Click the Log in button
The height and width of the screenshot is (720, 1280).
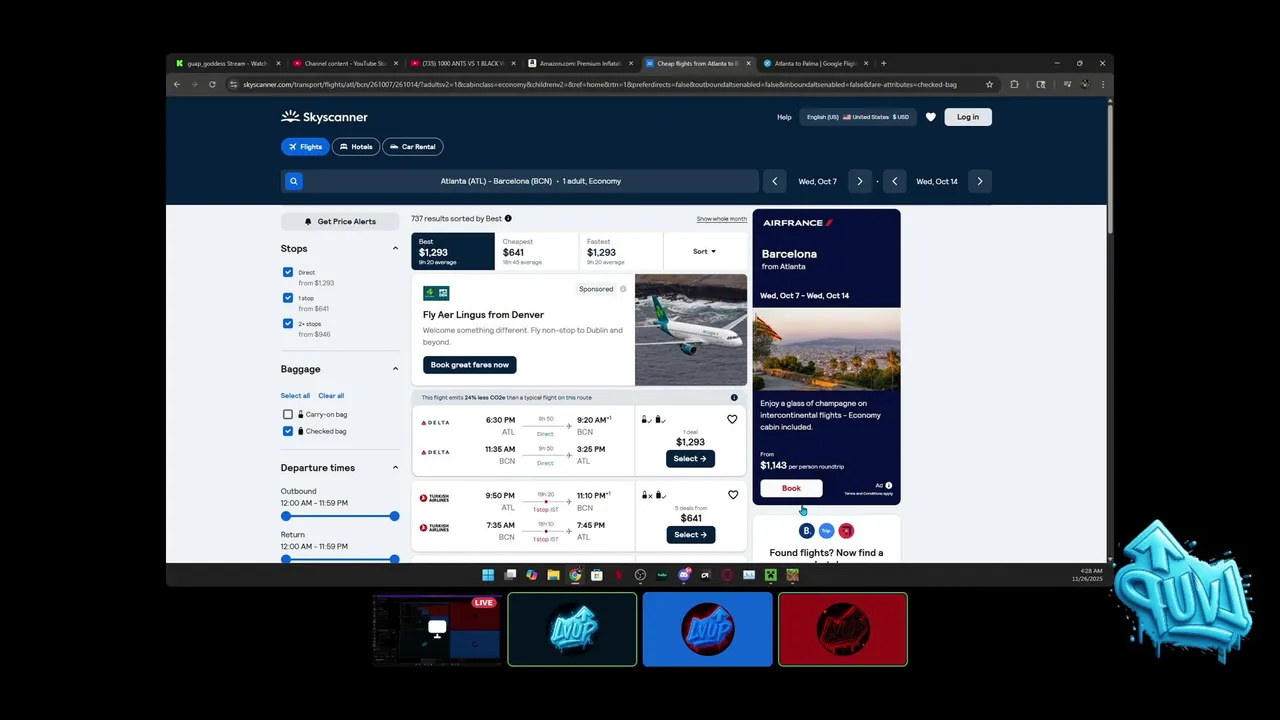click(968, 117)
